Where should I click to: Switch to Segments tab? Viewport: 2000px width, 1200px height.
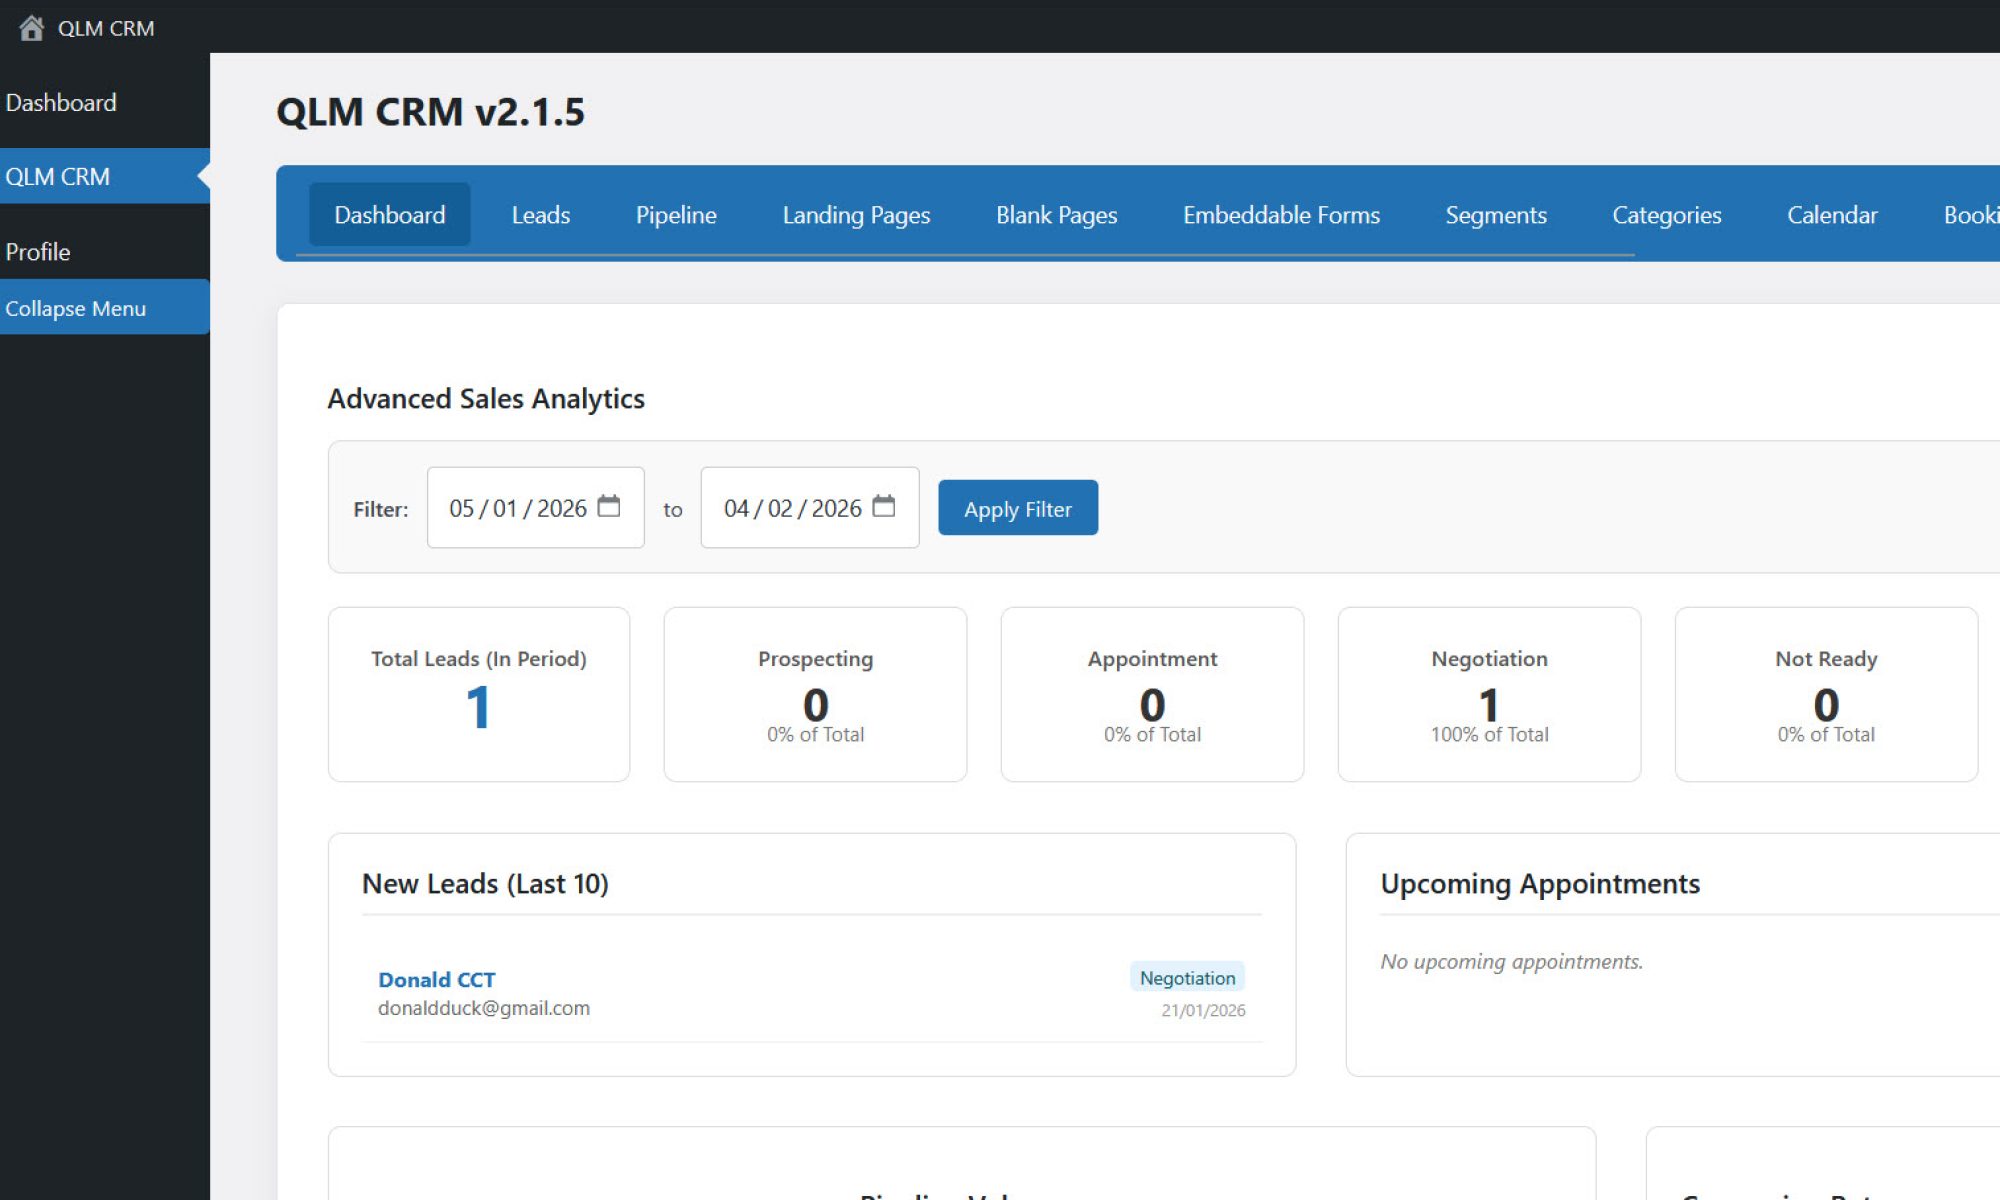1495,215
